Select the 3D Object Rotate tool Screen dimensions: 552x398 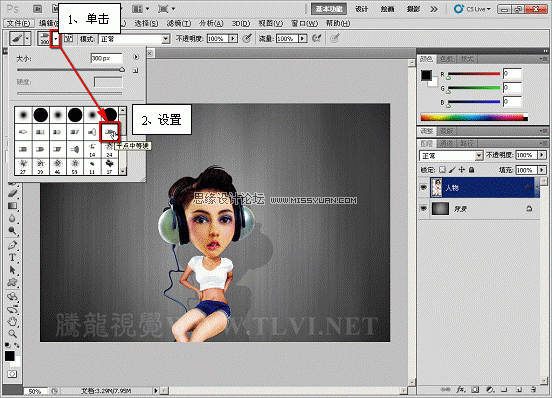pos(12,297)
